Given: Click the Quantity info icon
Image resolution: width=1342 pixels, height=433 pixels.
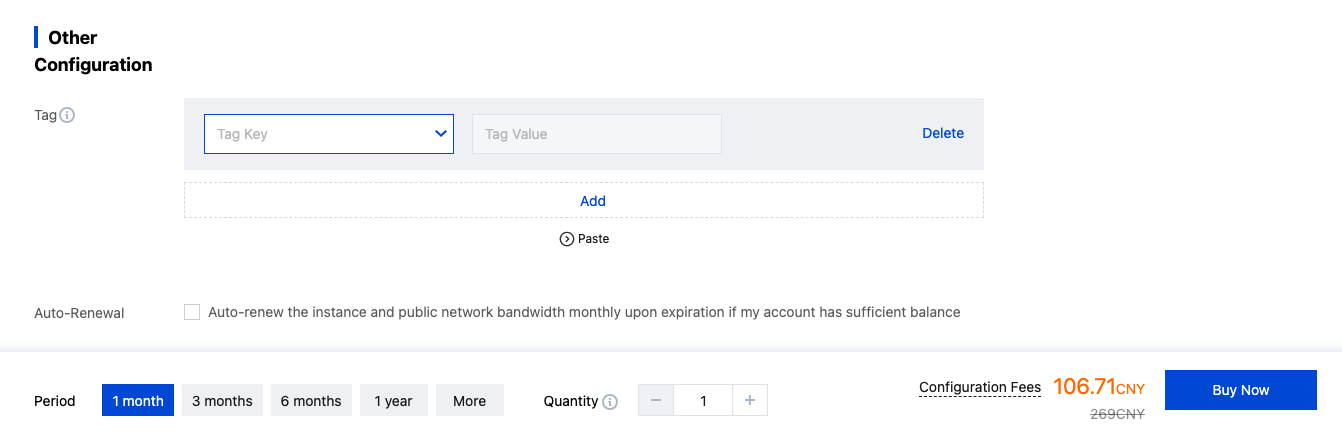Looking at the screenshot, I should [x=610, y=402].
